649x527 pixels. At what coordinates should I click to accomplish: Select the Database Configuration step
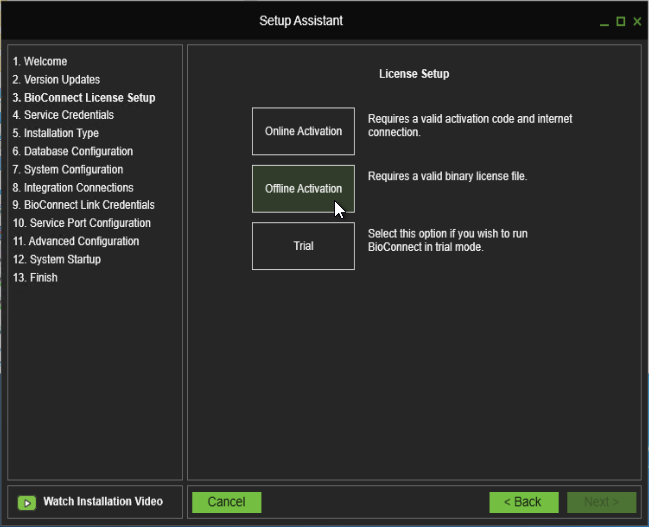[72, 152]
